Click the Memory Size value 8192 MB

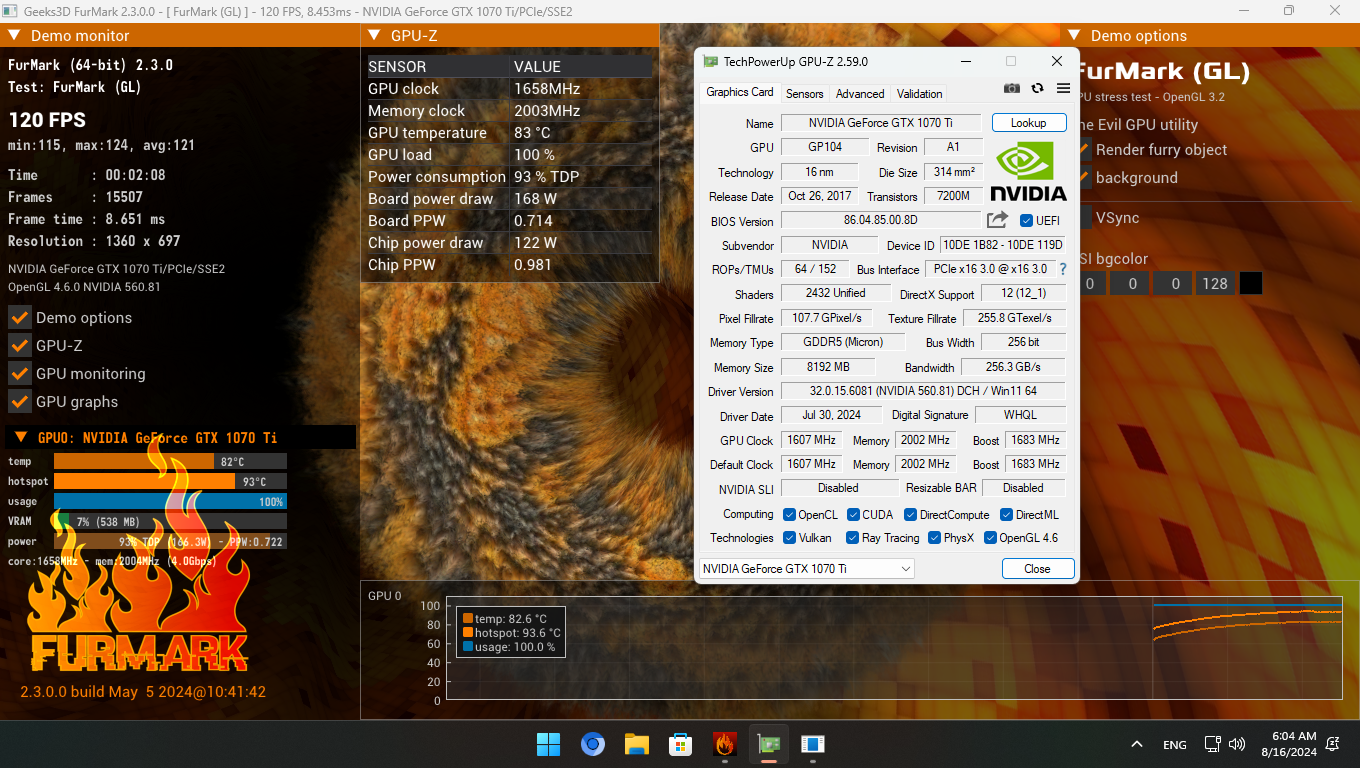[828, 367]
